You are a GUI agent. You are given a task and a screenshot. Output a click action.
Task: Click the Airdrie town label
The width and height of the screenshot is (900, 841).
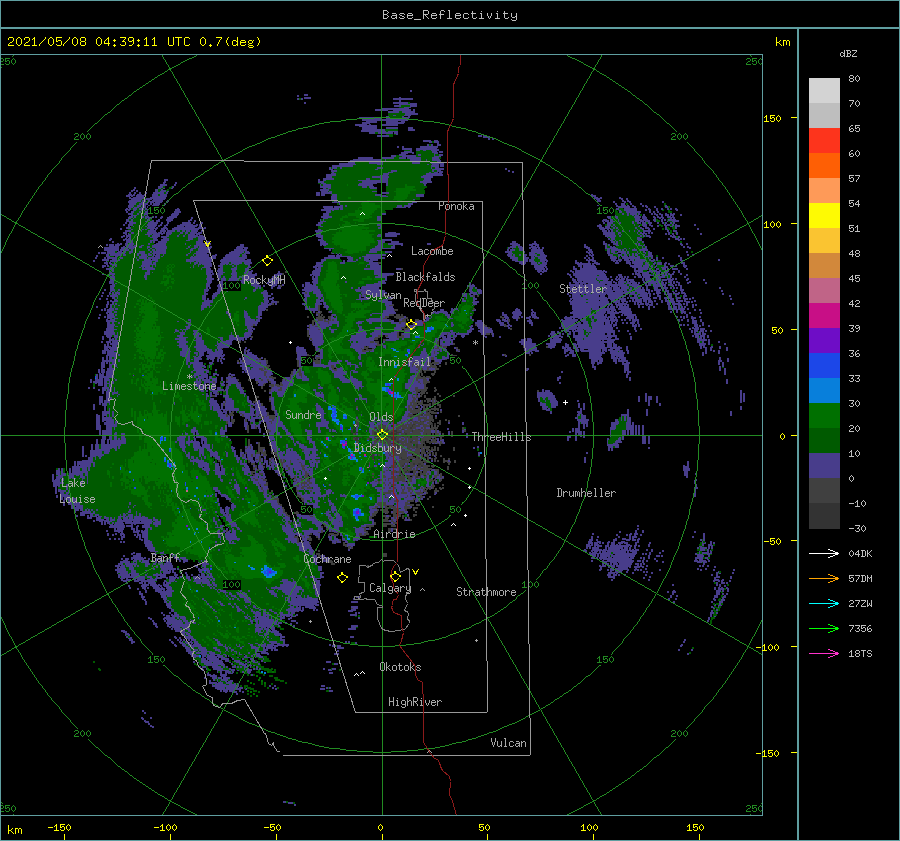pos(394,534)
